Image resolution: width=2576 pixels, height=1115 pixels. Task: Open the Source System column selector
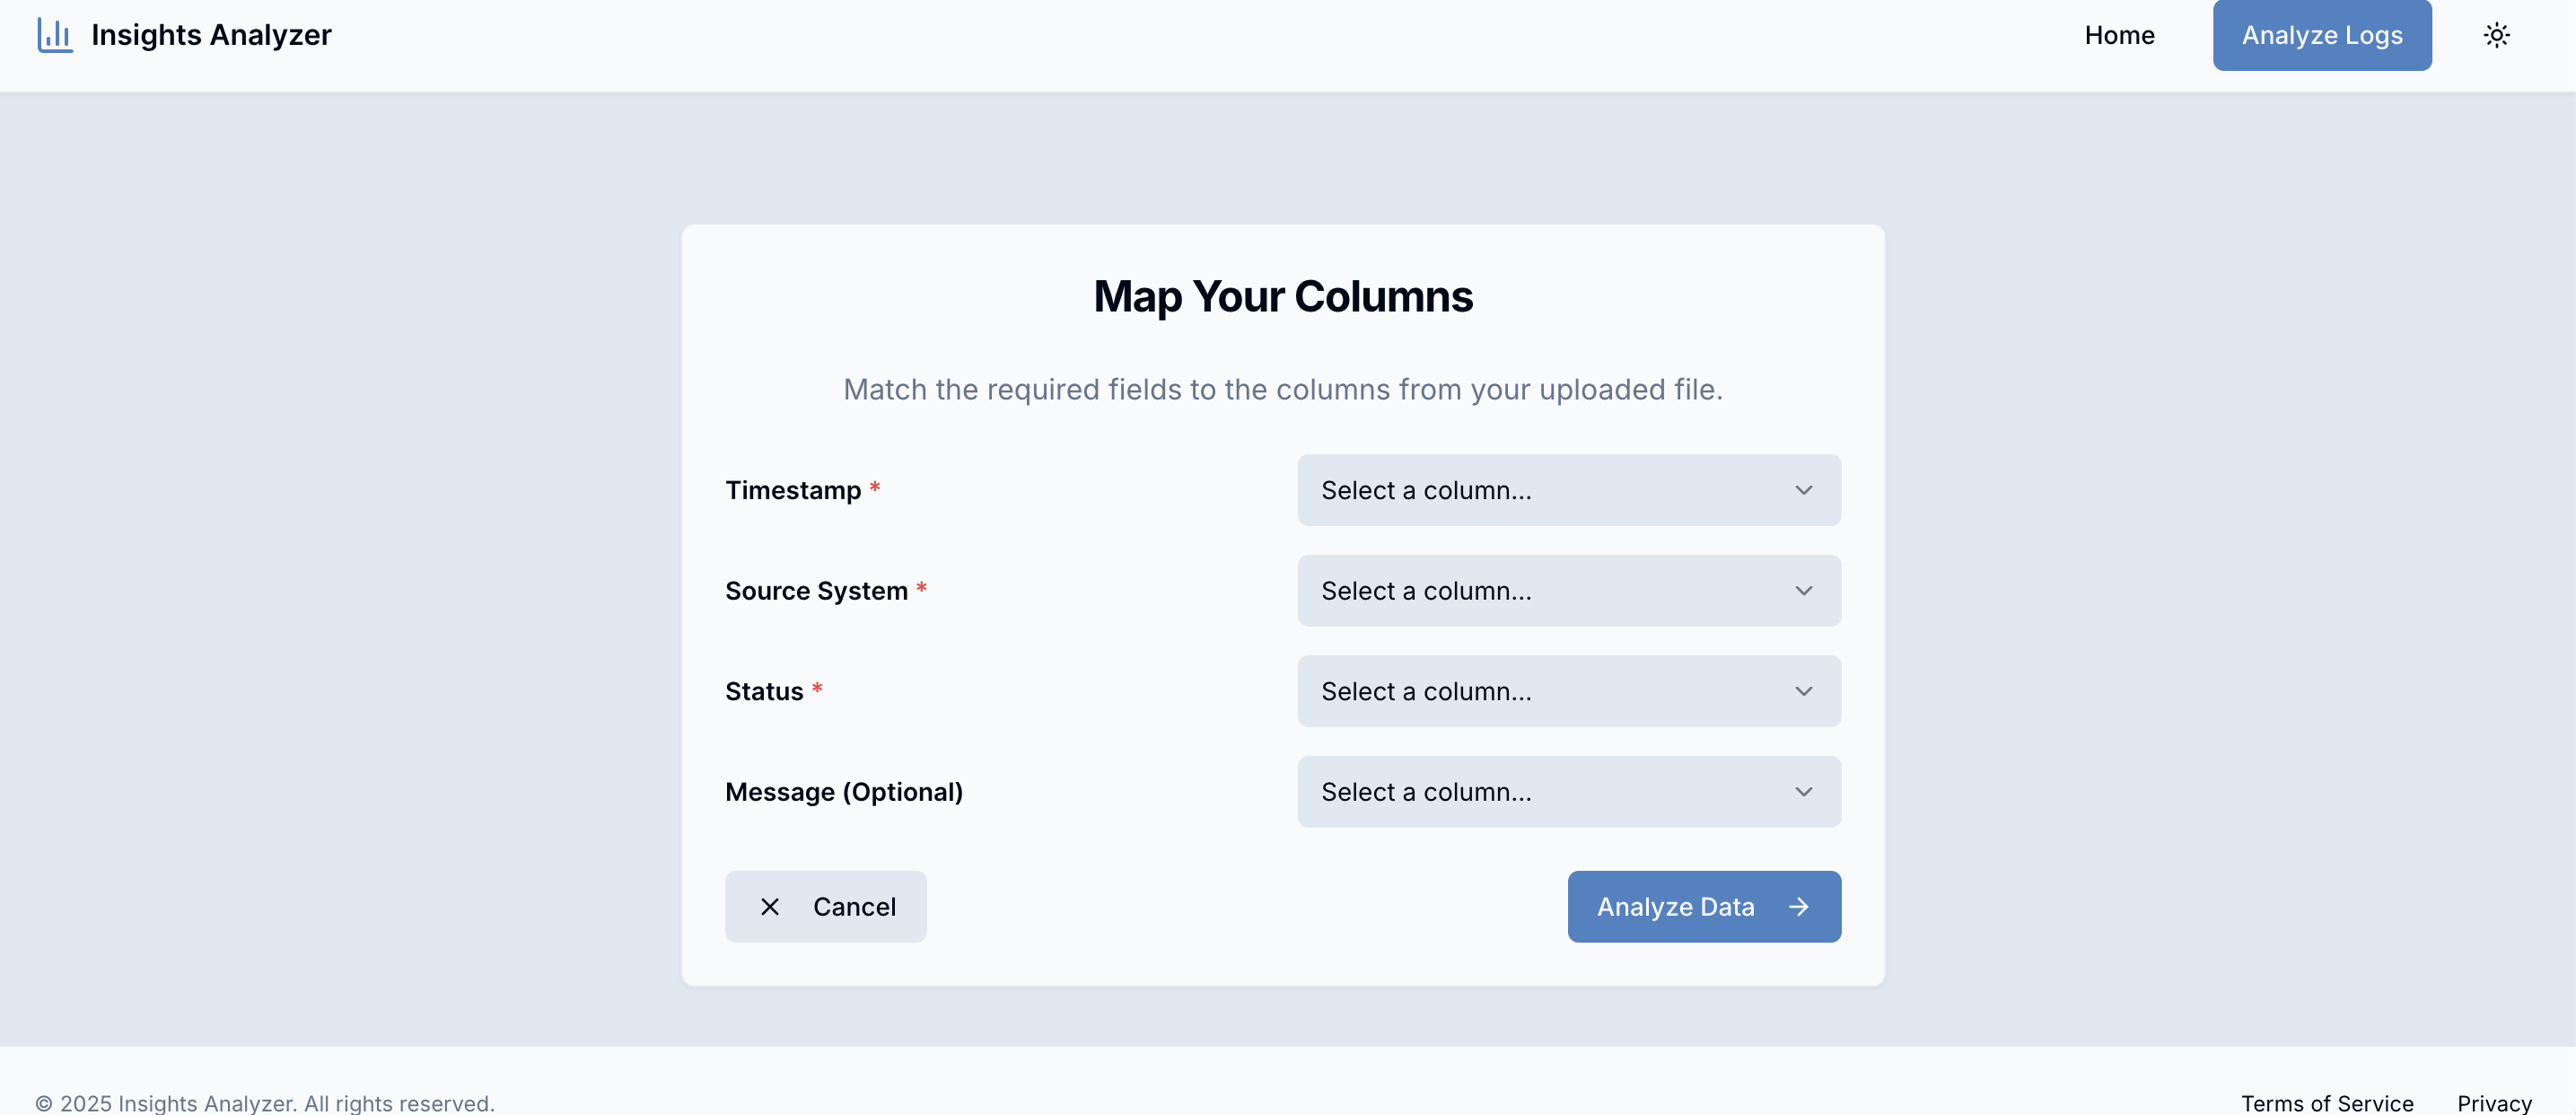(1568, 590)
